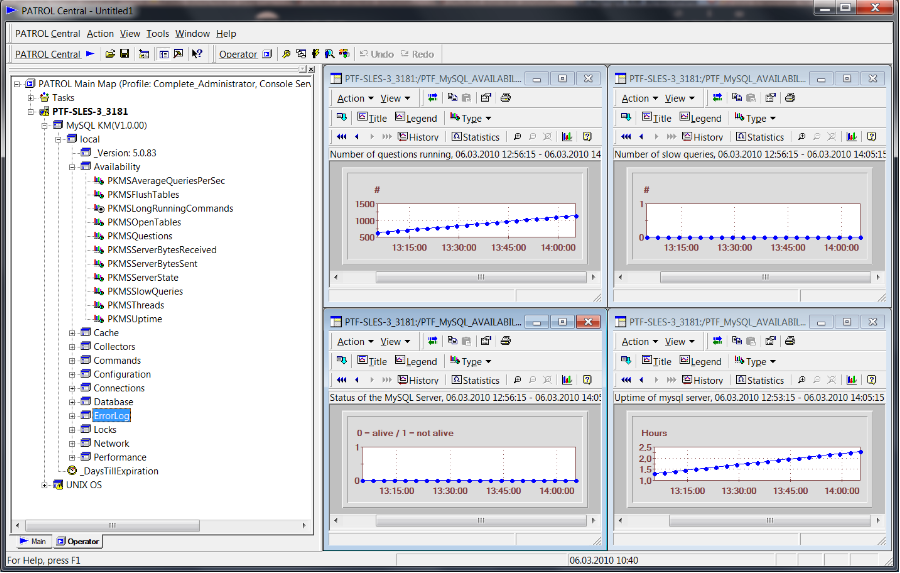Click Statistics in server status chart window

[x=475, y=380]
